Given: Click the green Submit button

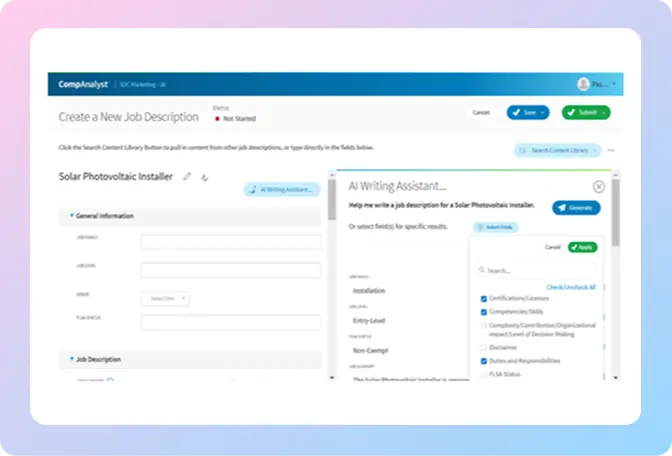Looking at the screenshot, I should coord(585,112).
